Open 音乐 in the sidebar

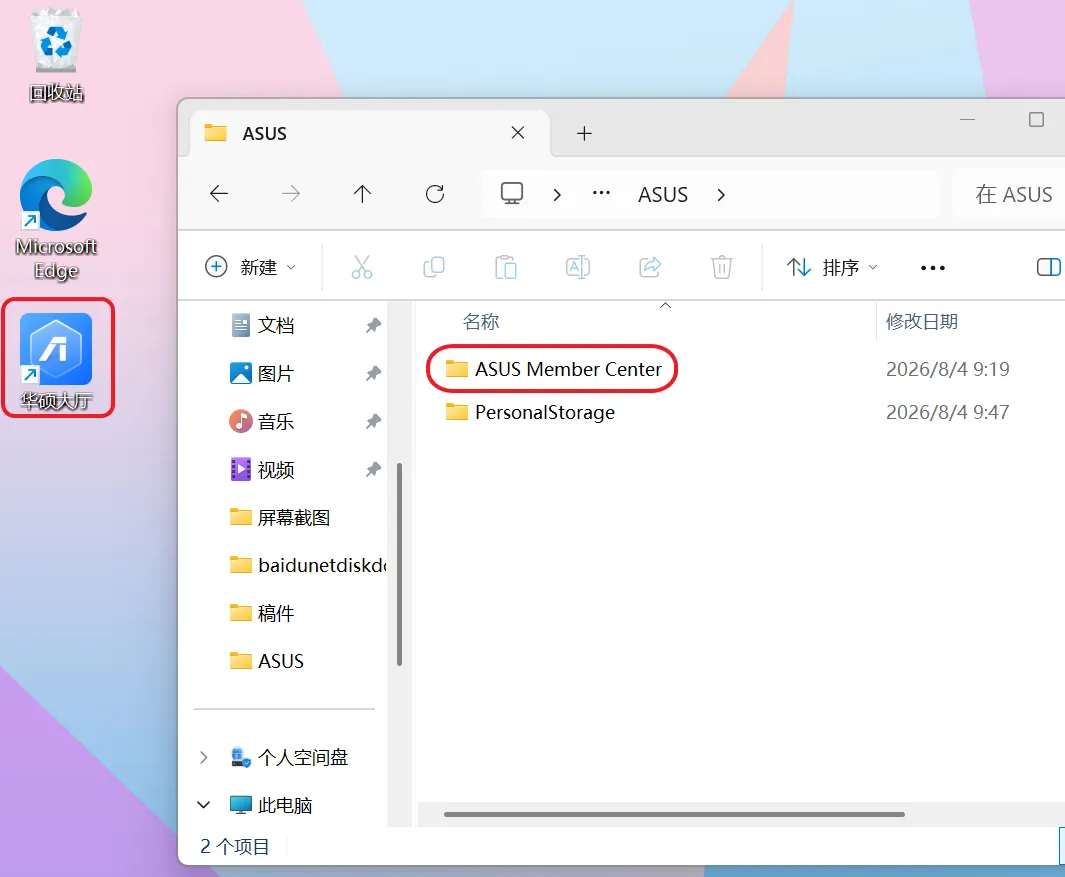click(x=275, y=421)
